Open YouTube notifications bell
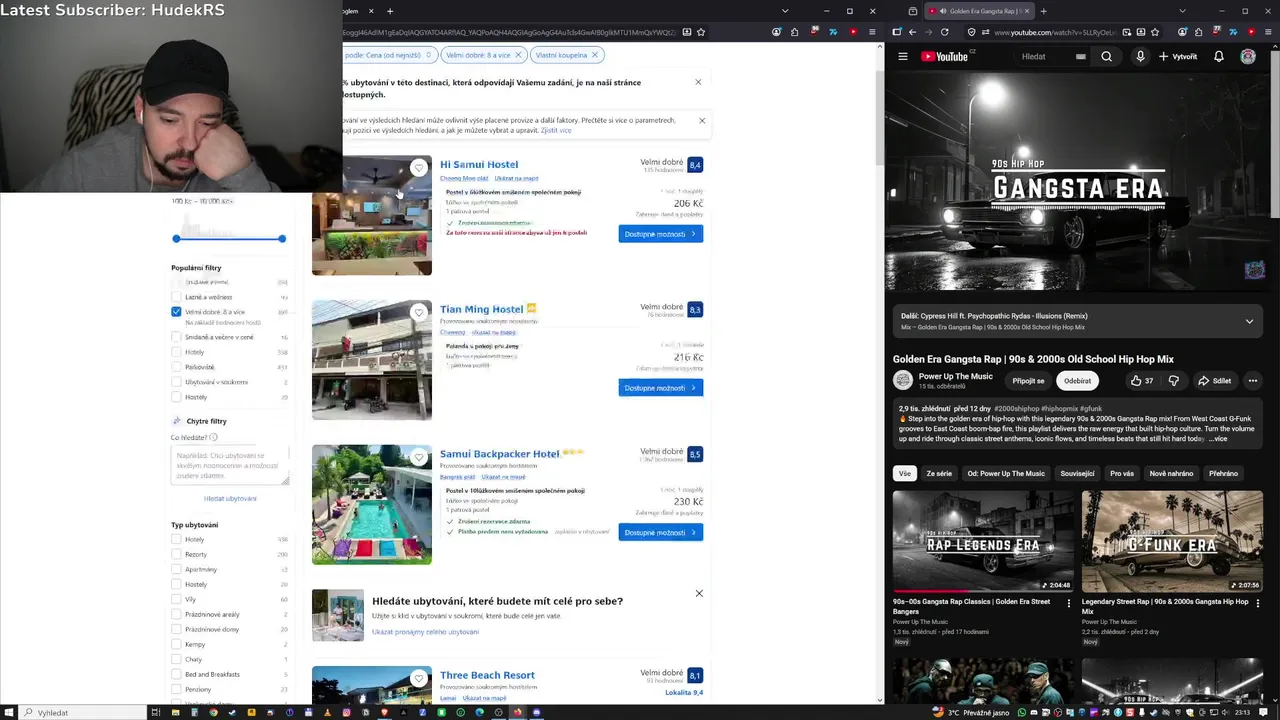Viewport: 1280px width, 720px height. (x=1218, y=57)
